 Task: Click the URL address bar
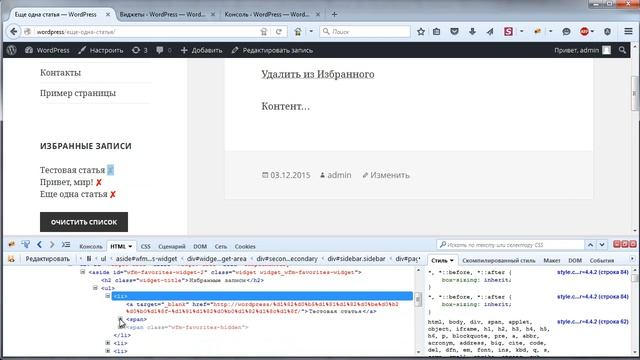pos(147,31)
